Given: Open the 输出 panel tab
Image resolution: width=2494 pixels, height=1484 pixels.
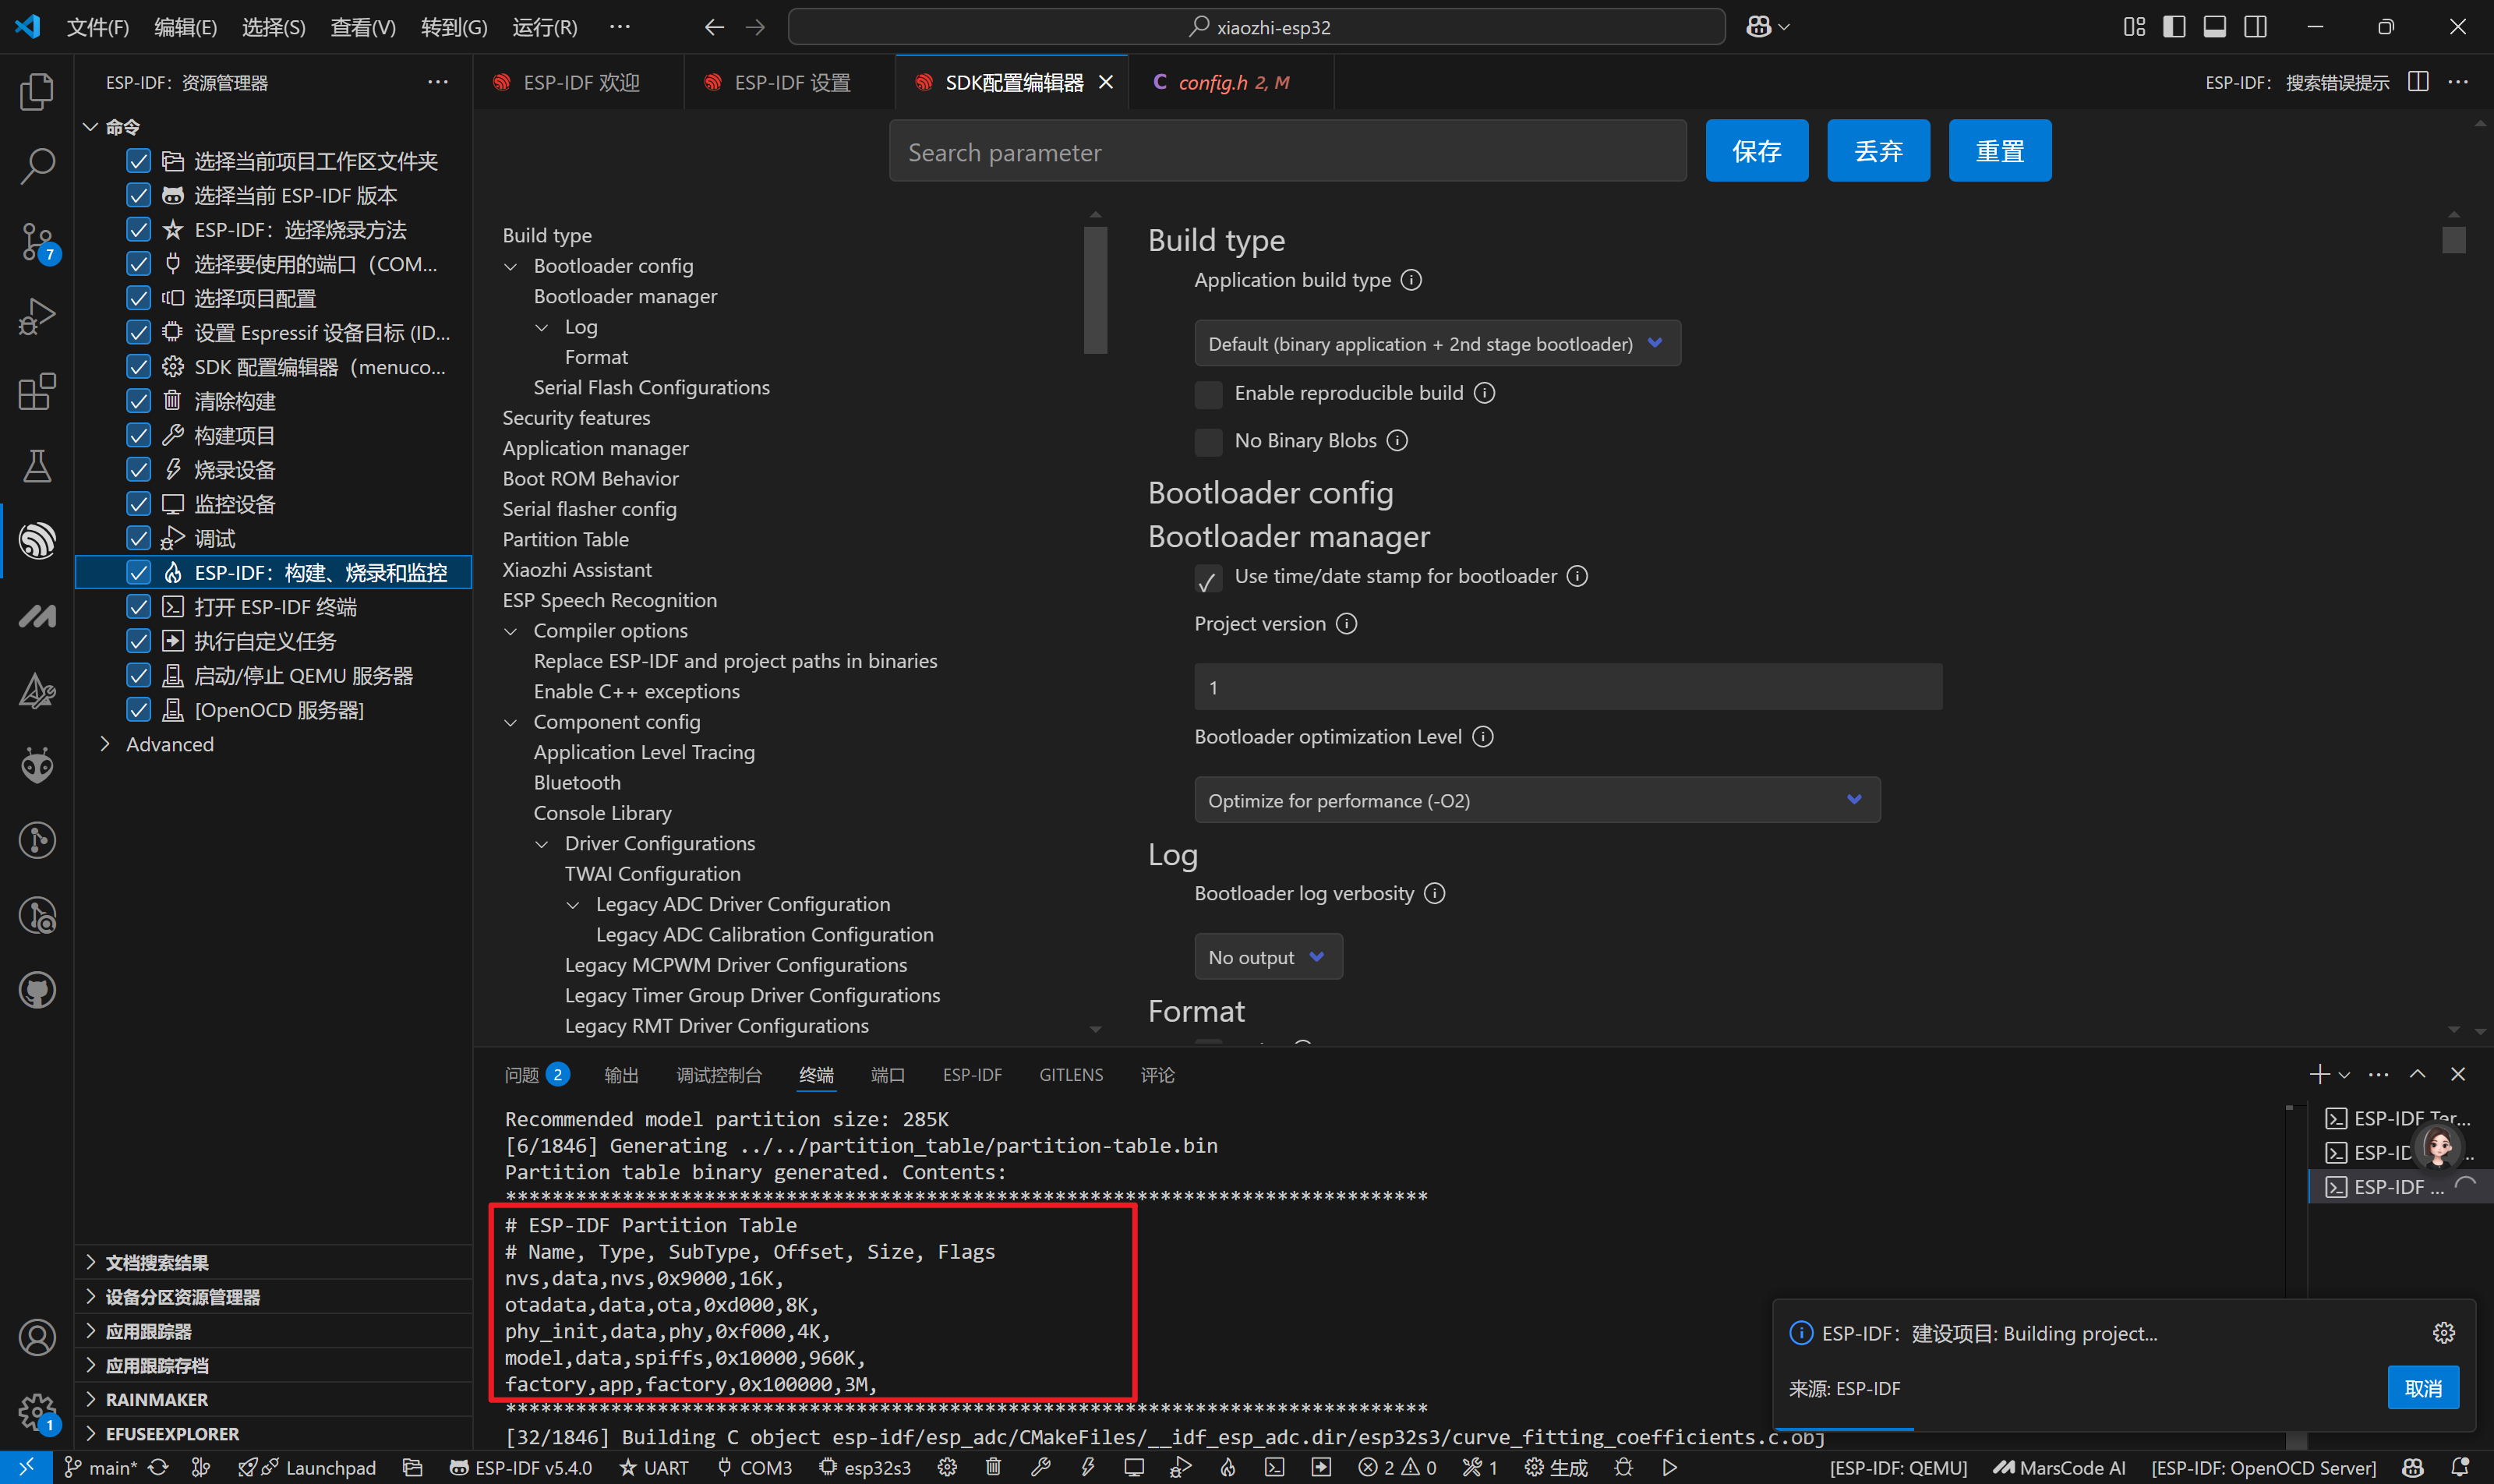Looking at the screenshot, I should pos(621,1075).
